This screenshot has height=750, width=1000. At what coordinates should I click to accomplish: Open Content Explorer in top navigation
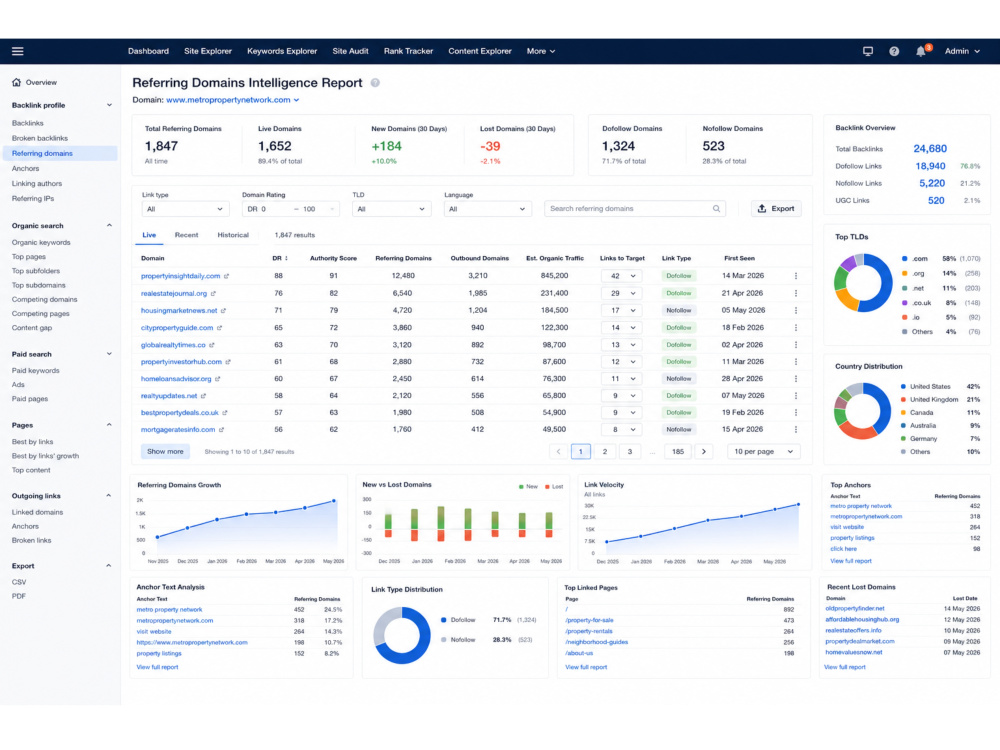click(x=480, y=51)
